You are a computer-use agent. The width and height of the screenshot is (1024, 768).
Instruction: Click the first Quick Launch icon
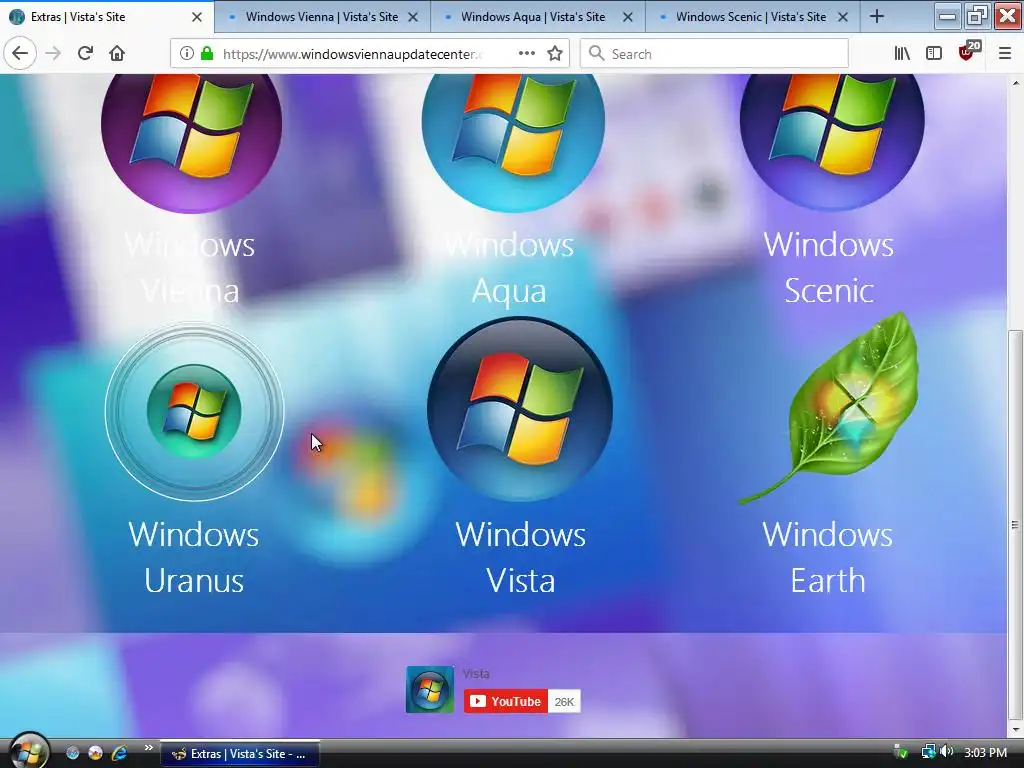click(72, 753)
